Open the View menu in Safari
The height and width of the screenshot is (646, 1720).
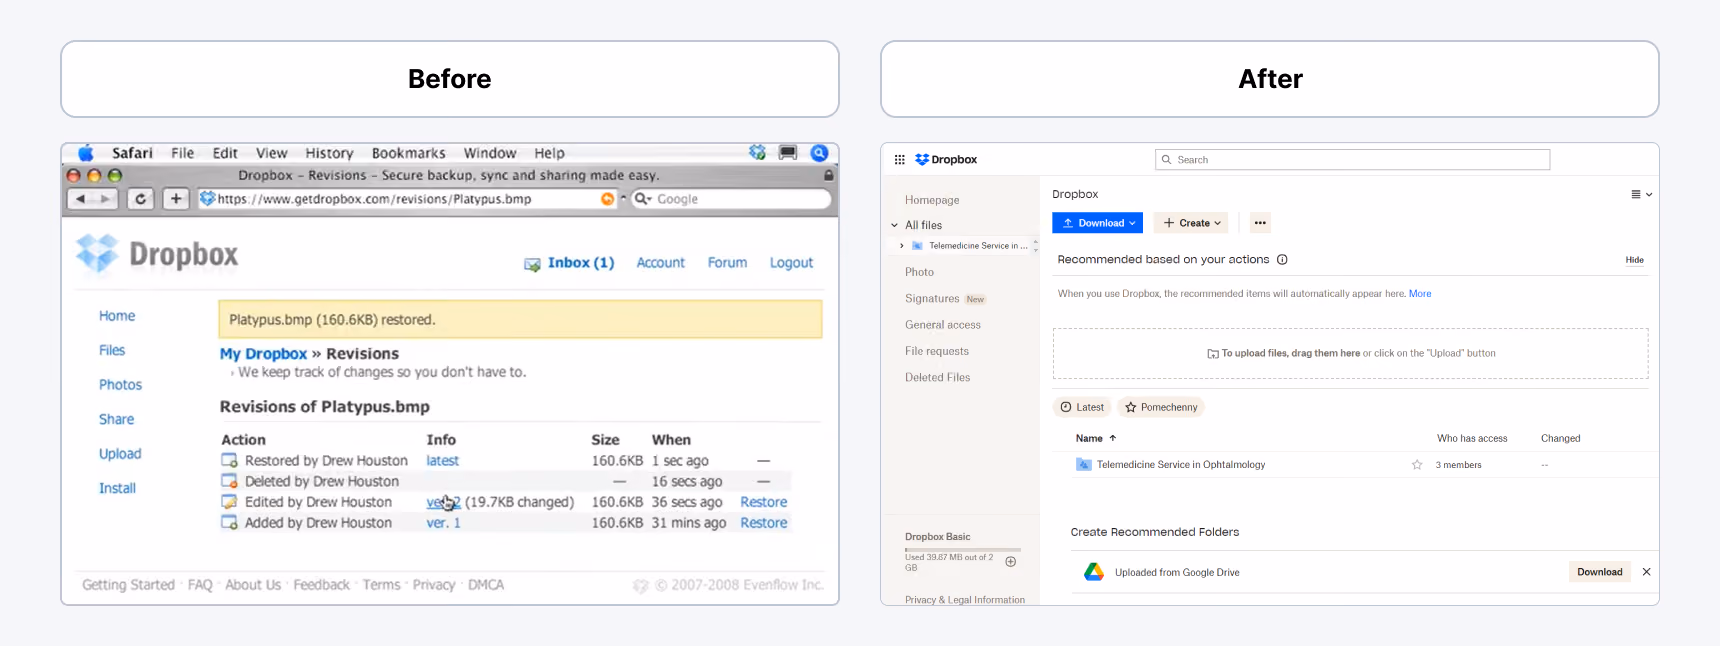click(x=271, y=153)
